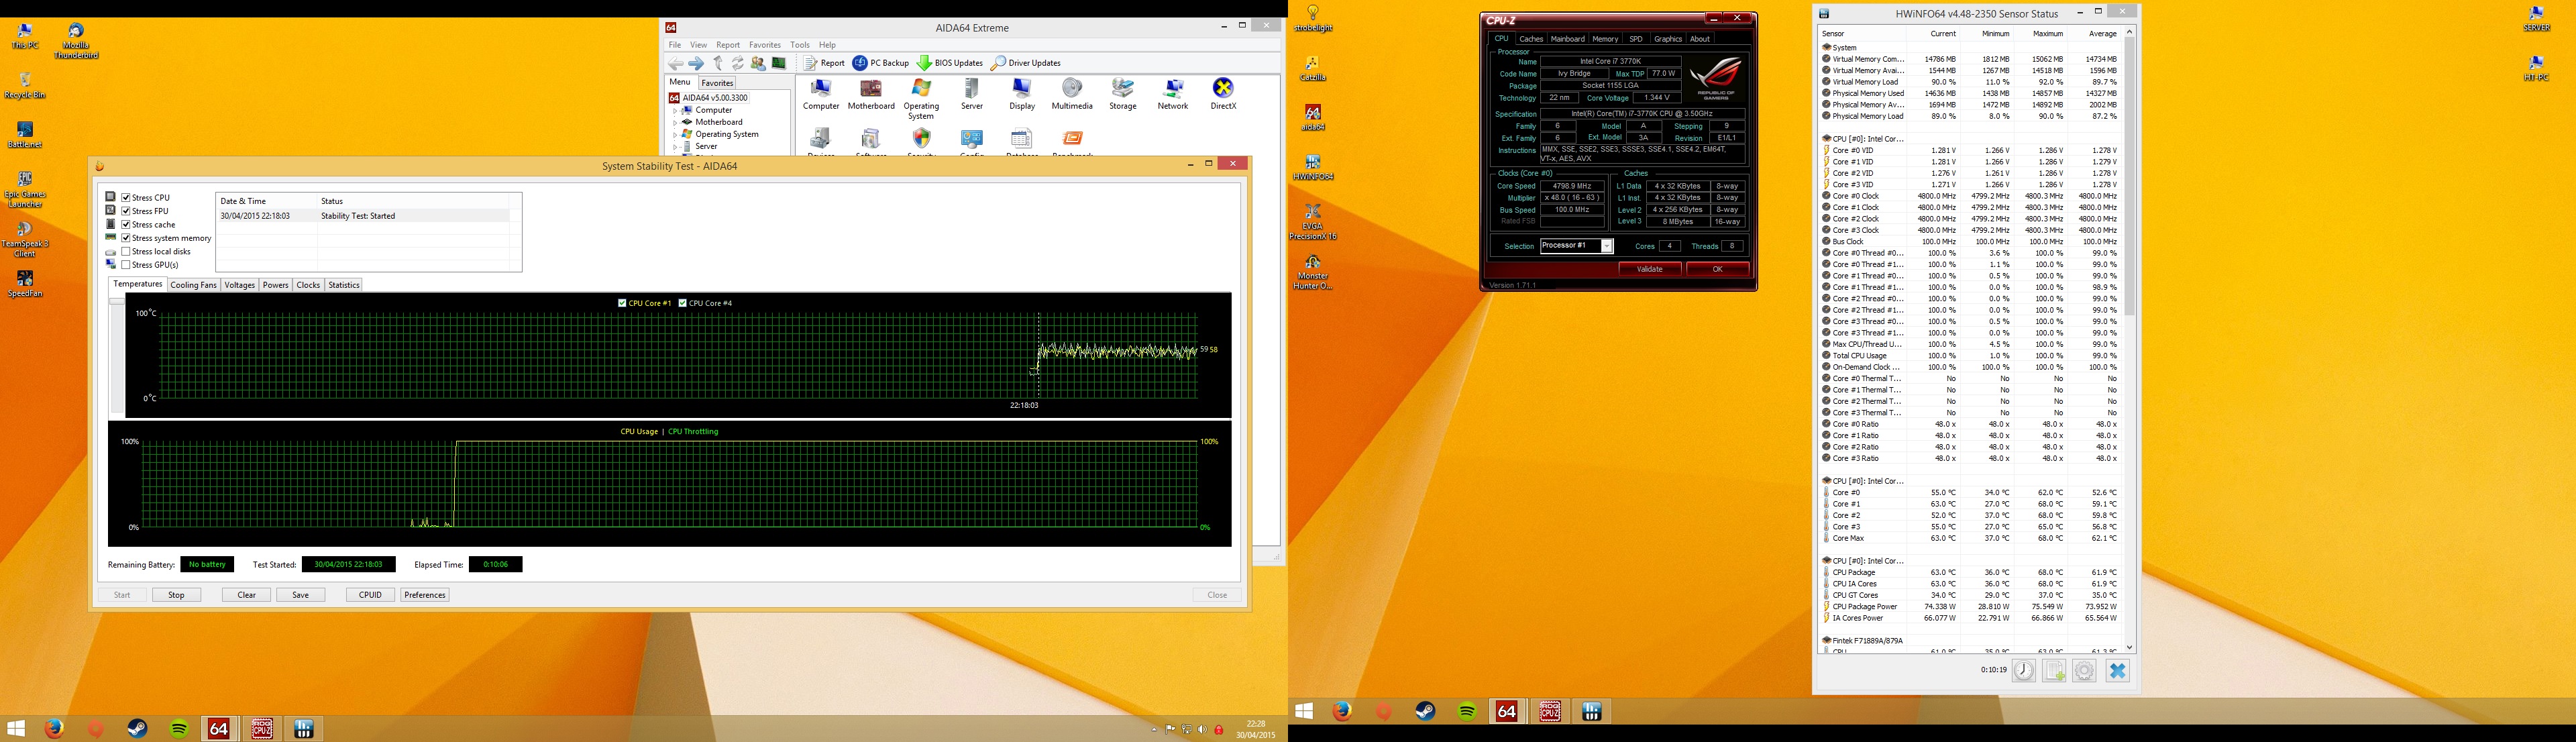Switch to Favorites tab in AIDA64 sidebar
The height and width of the screenshot is (742, 2576).
coord(717,83)
